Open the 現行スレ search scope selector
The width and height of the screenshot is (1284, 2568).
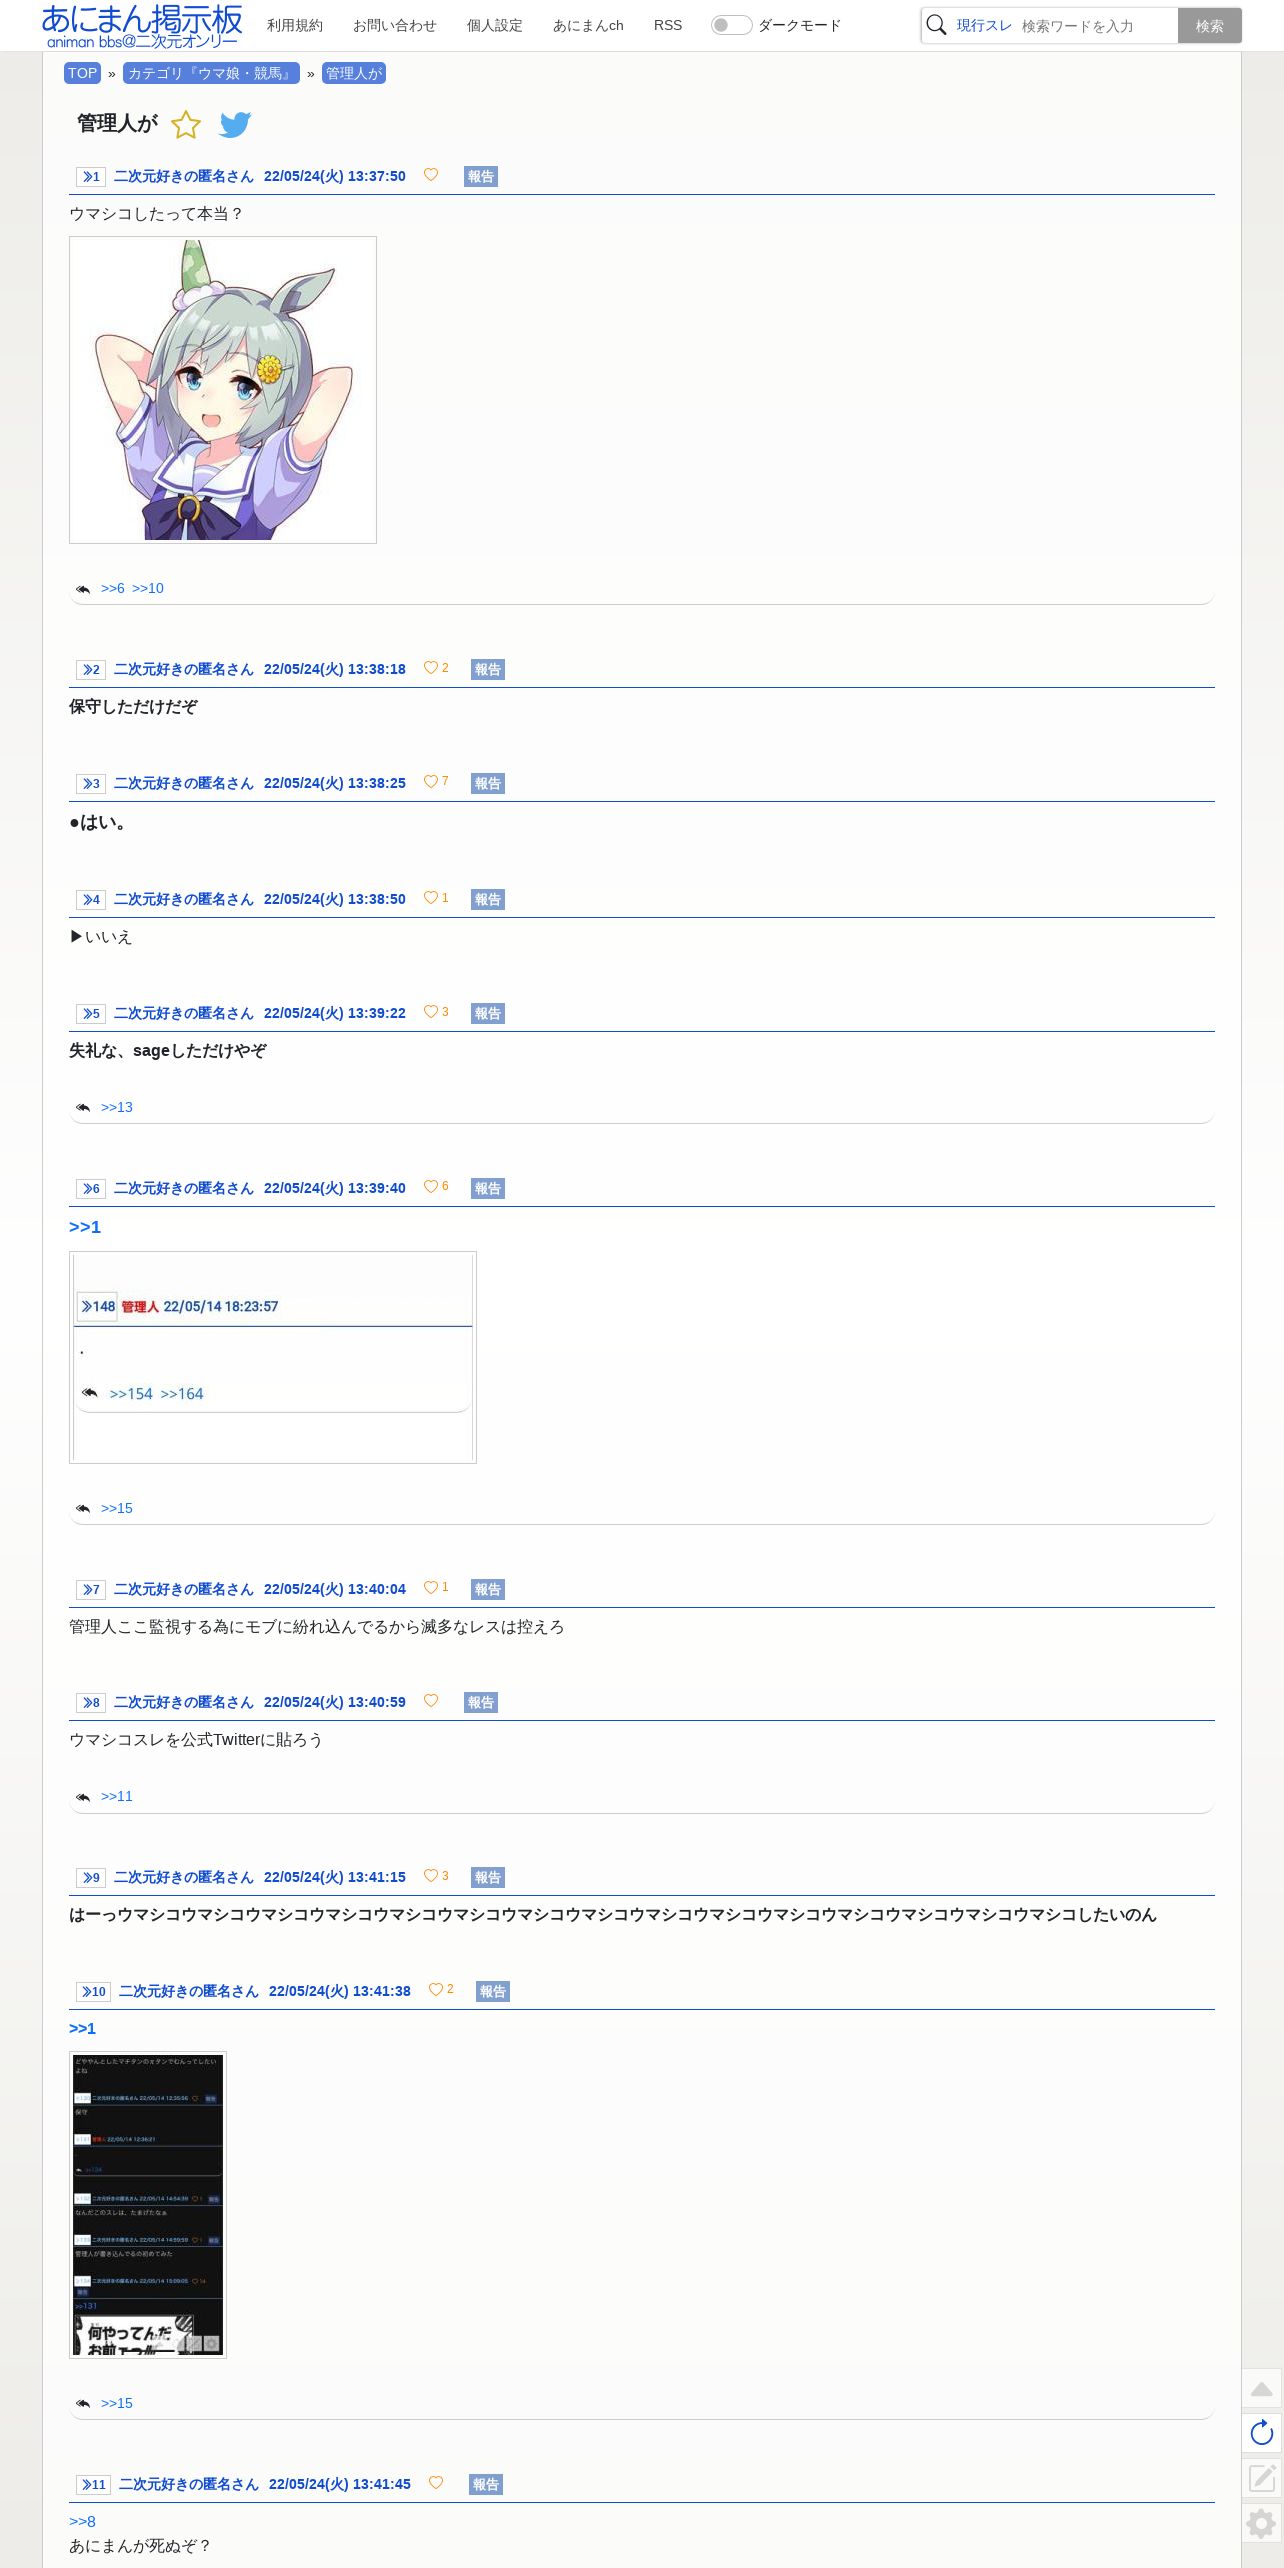(x=984, y=25)
